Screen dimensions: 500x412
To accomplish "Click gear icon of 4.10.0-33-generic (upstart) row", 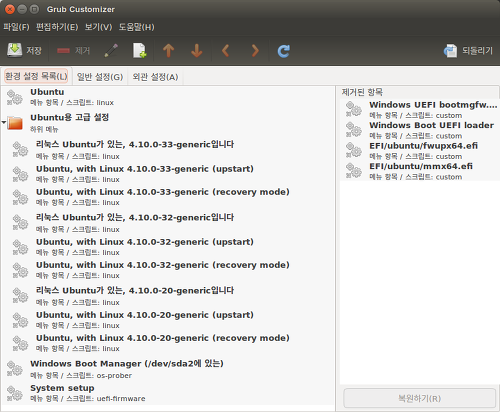I will pos(20,174).
